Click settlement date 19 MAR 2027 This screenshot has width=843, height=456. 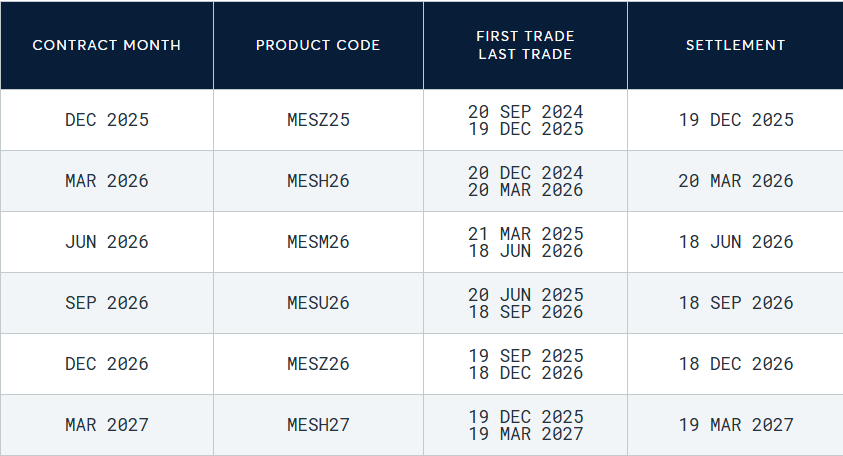[735, 425]
